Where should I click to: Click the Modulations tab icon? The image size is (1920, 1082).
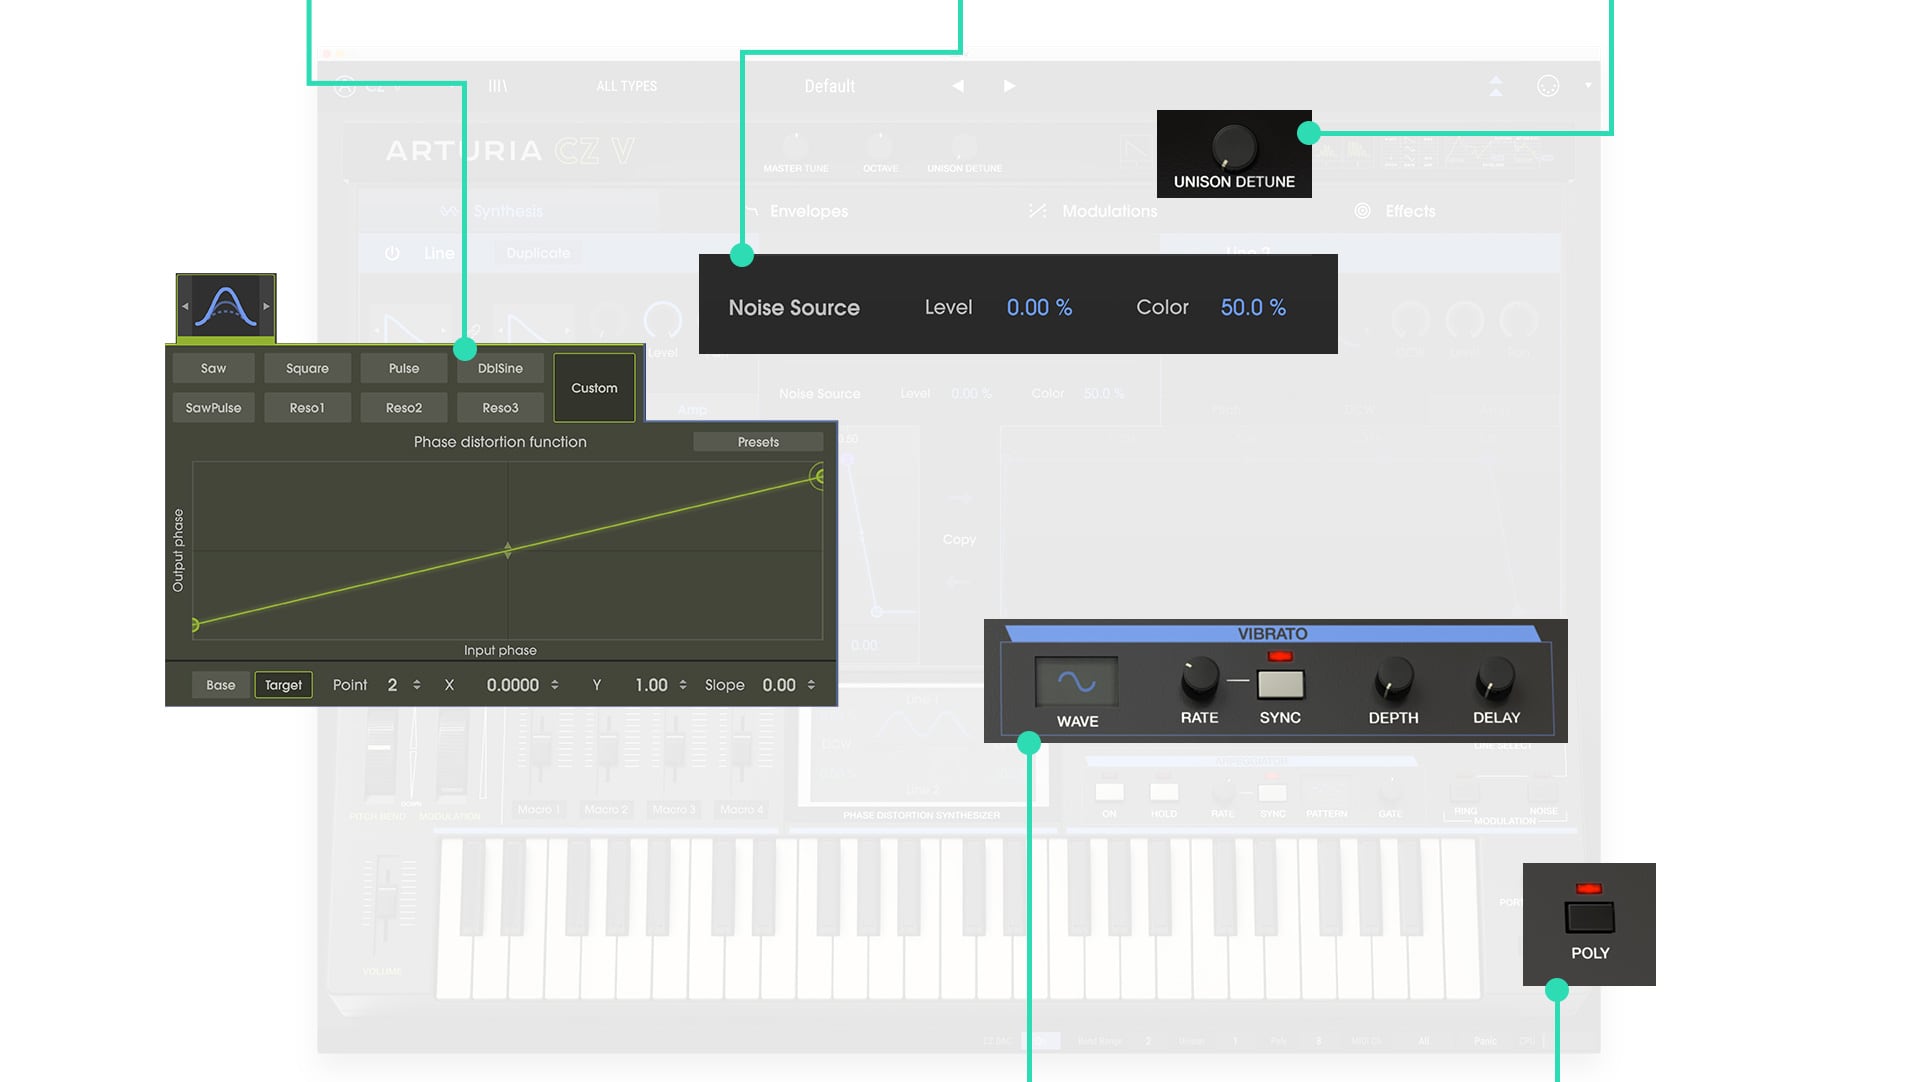[1037, 211]
